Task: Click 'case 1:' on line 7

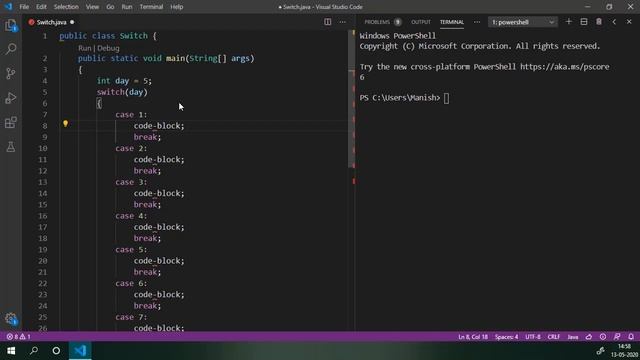Action: click(131, 115)
